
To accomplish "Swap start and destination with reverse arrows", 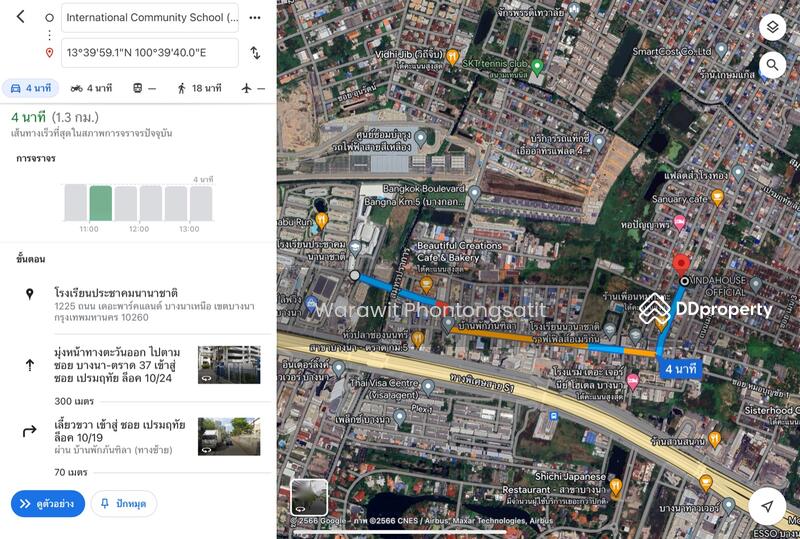I will pyautogui.click(x=255, y=52).
